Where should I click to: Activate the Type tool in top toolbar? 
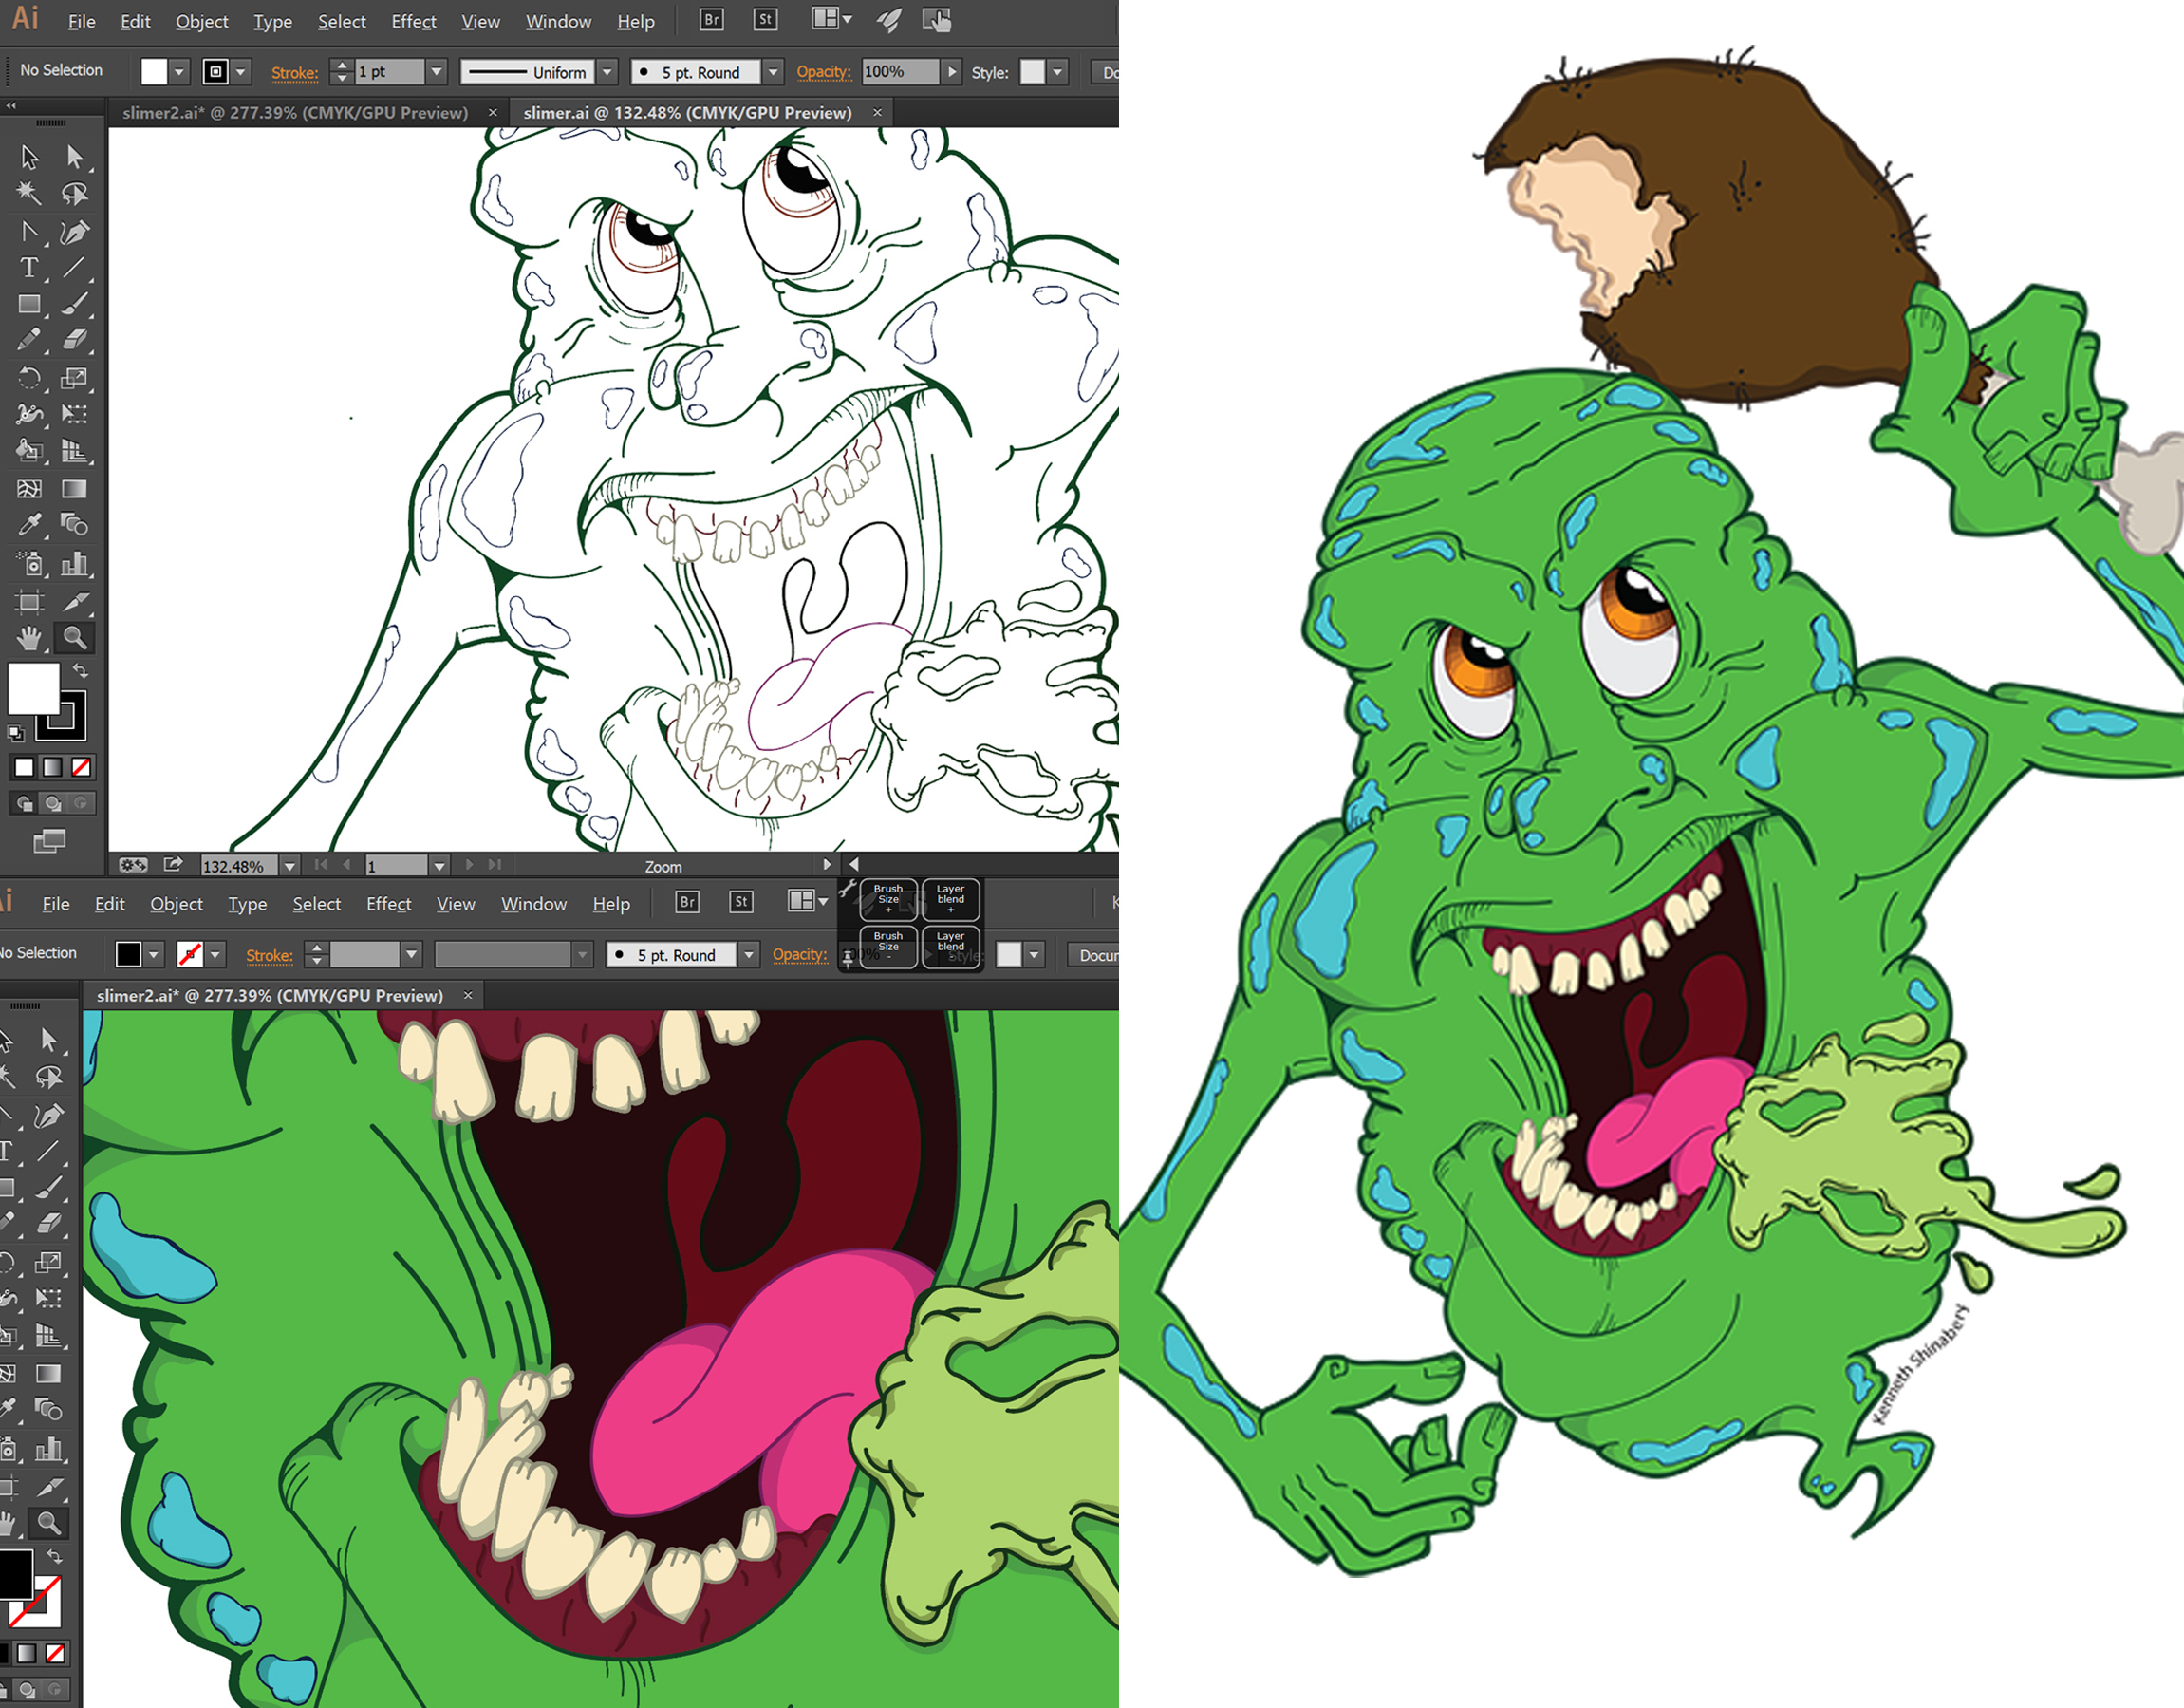tap(29, 267)
